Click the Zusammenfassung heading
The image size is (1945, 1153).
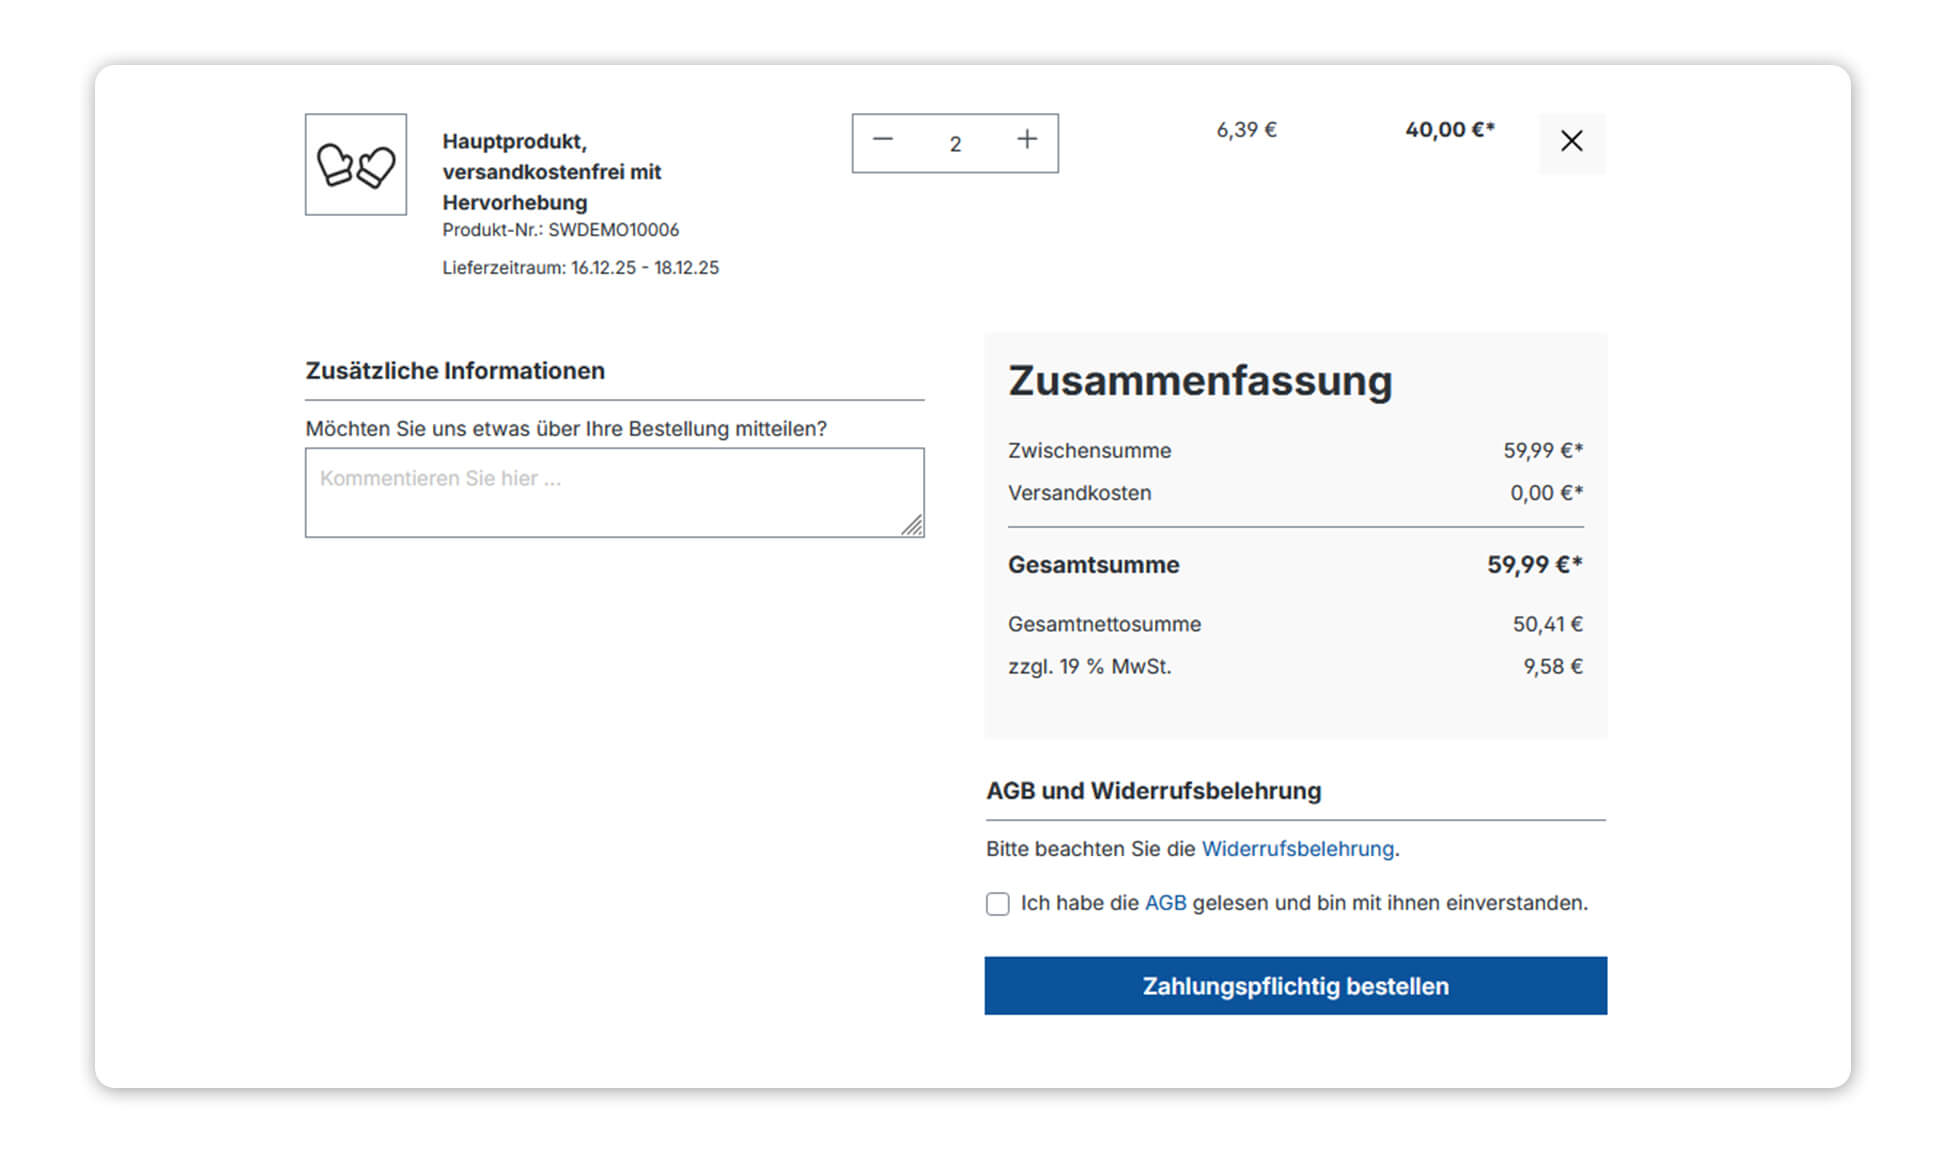tap(1199, 381)
